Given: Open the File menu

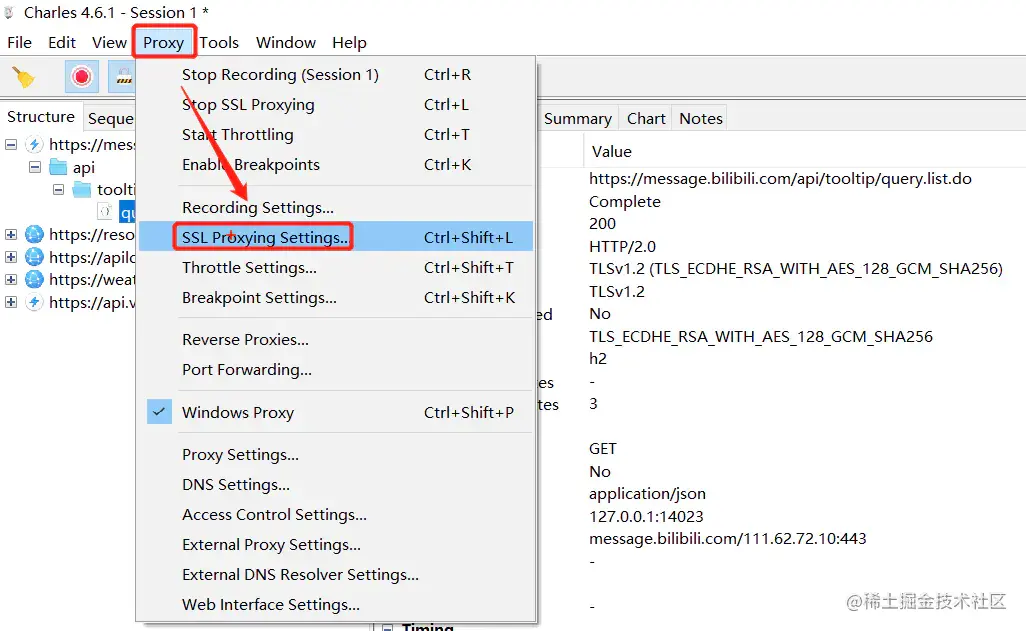Looking at the screenshot, I should pyautogui.click(x=20, y=43).
